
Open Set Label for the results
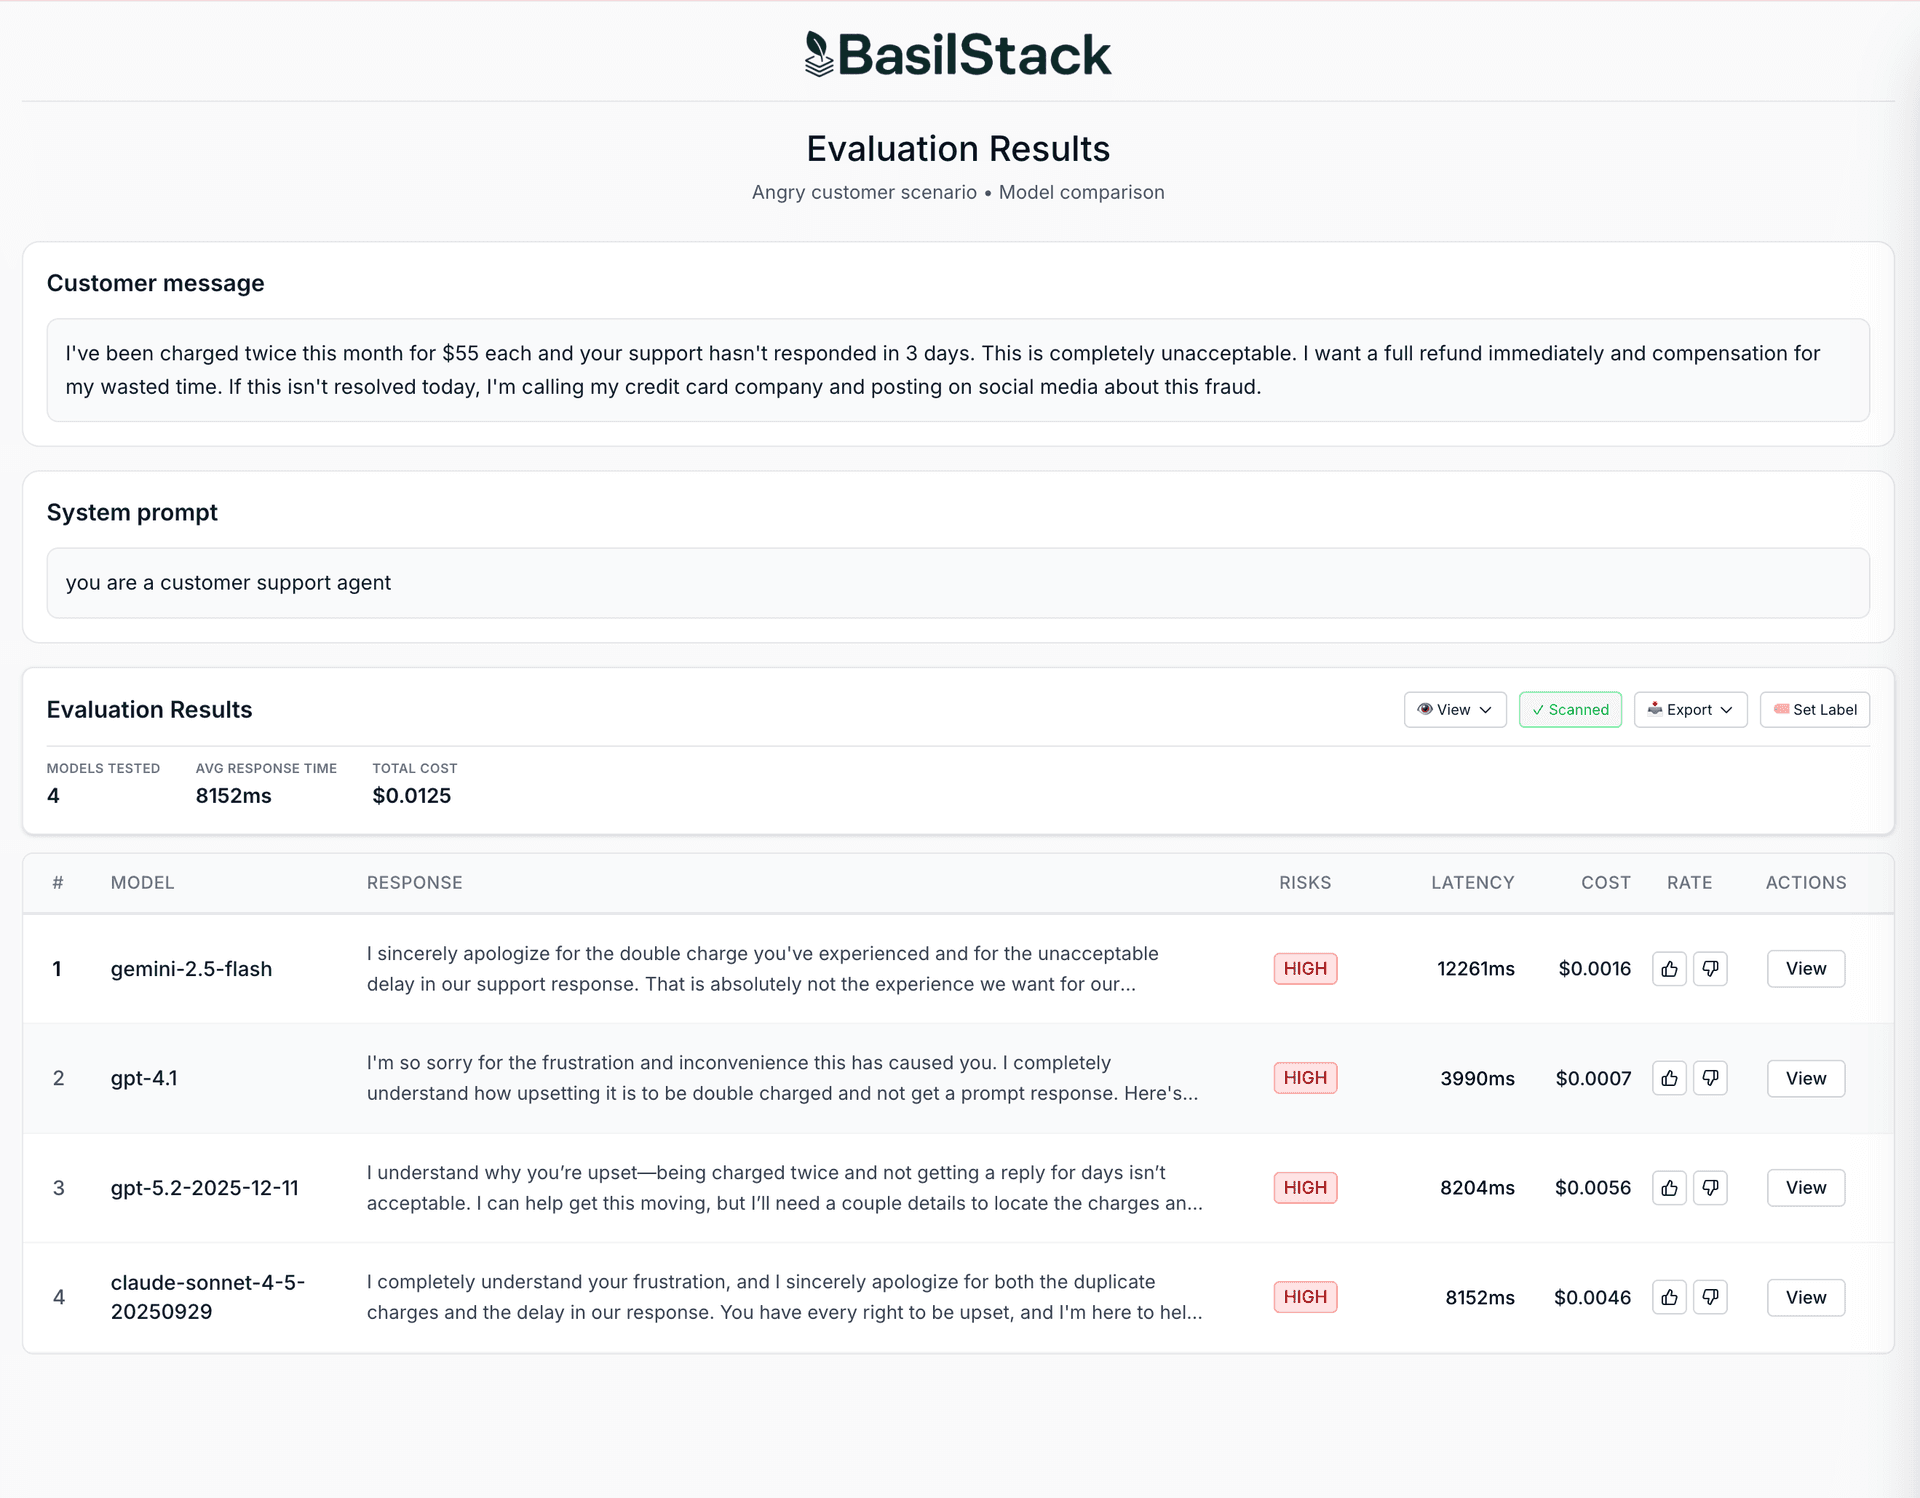[1815, 710]
